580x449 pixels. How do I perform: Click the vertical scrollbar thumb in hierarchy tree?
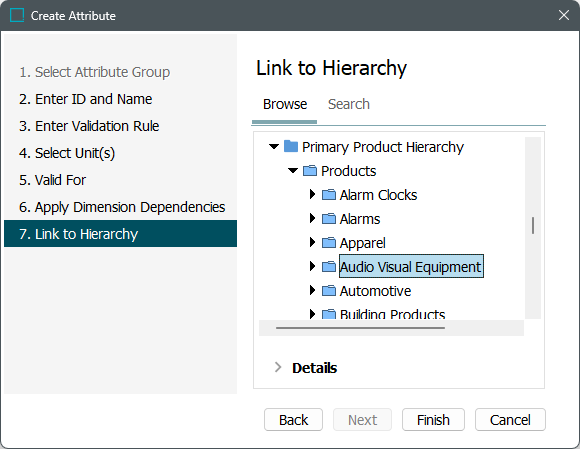[533, 225]
